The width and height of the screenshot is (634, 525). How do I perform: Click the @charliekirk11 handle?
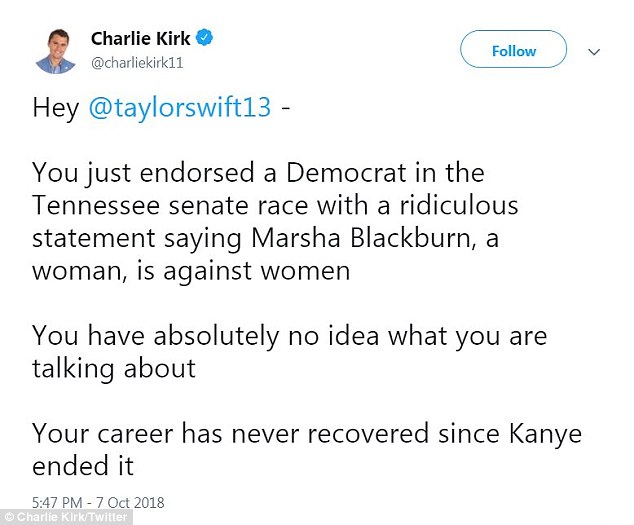(x=138, y=63)
